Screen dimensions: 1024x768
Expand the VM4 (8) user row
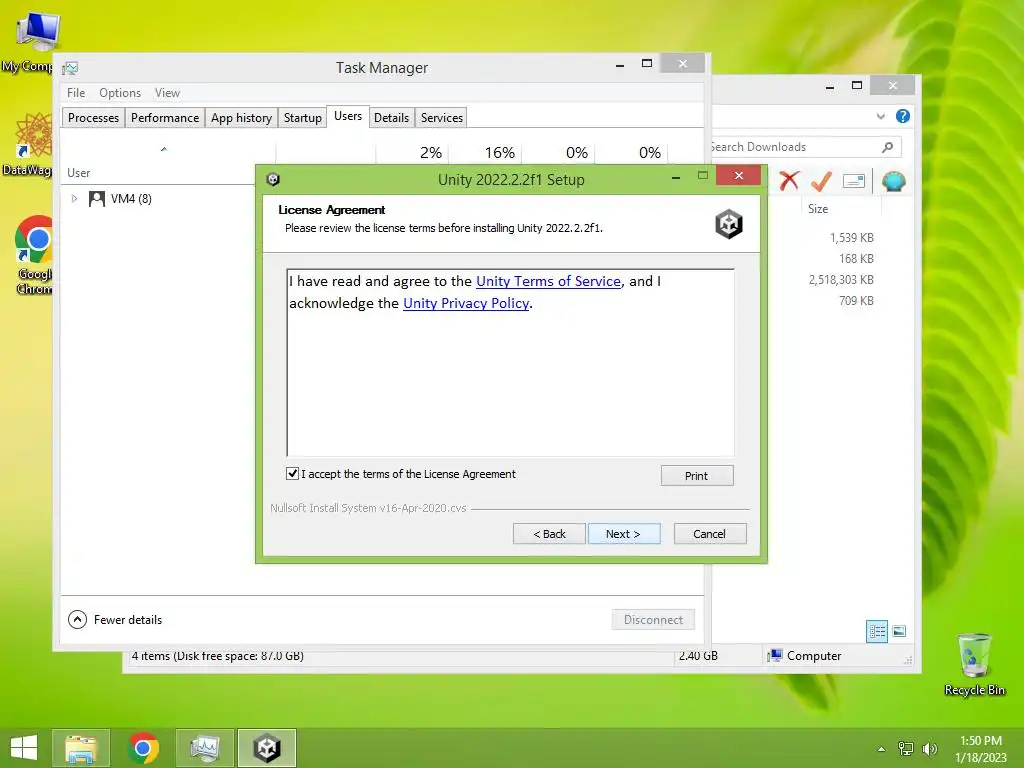pos(74,199)
